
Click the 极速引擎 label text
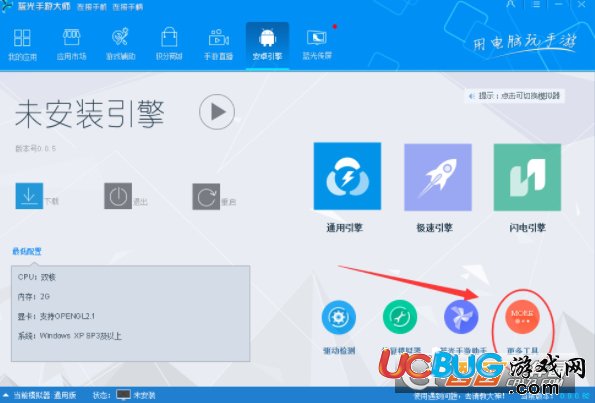[x=434, y=228]
